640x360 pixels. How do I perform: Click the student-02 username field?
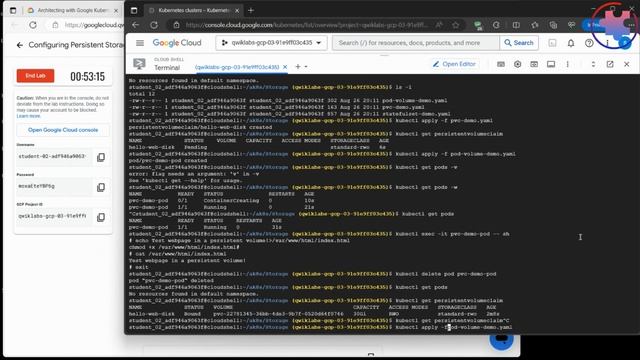pos(53,157)
